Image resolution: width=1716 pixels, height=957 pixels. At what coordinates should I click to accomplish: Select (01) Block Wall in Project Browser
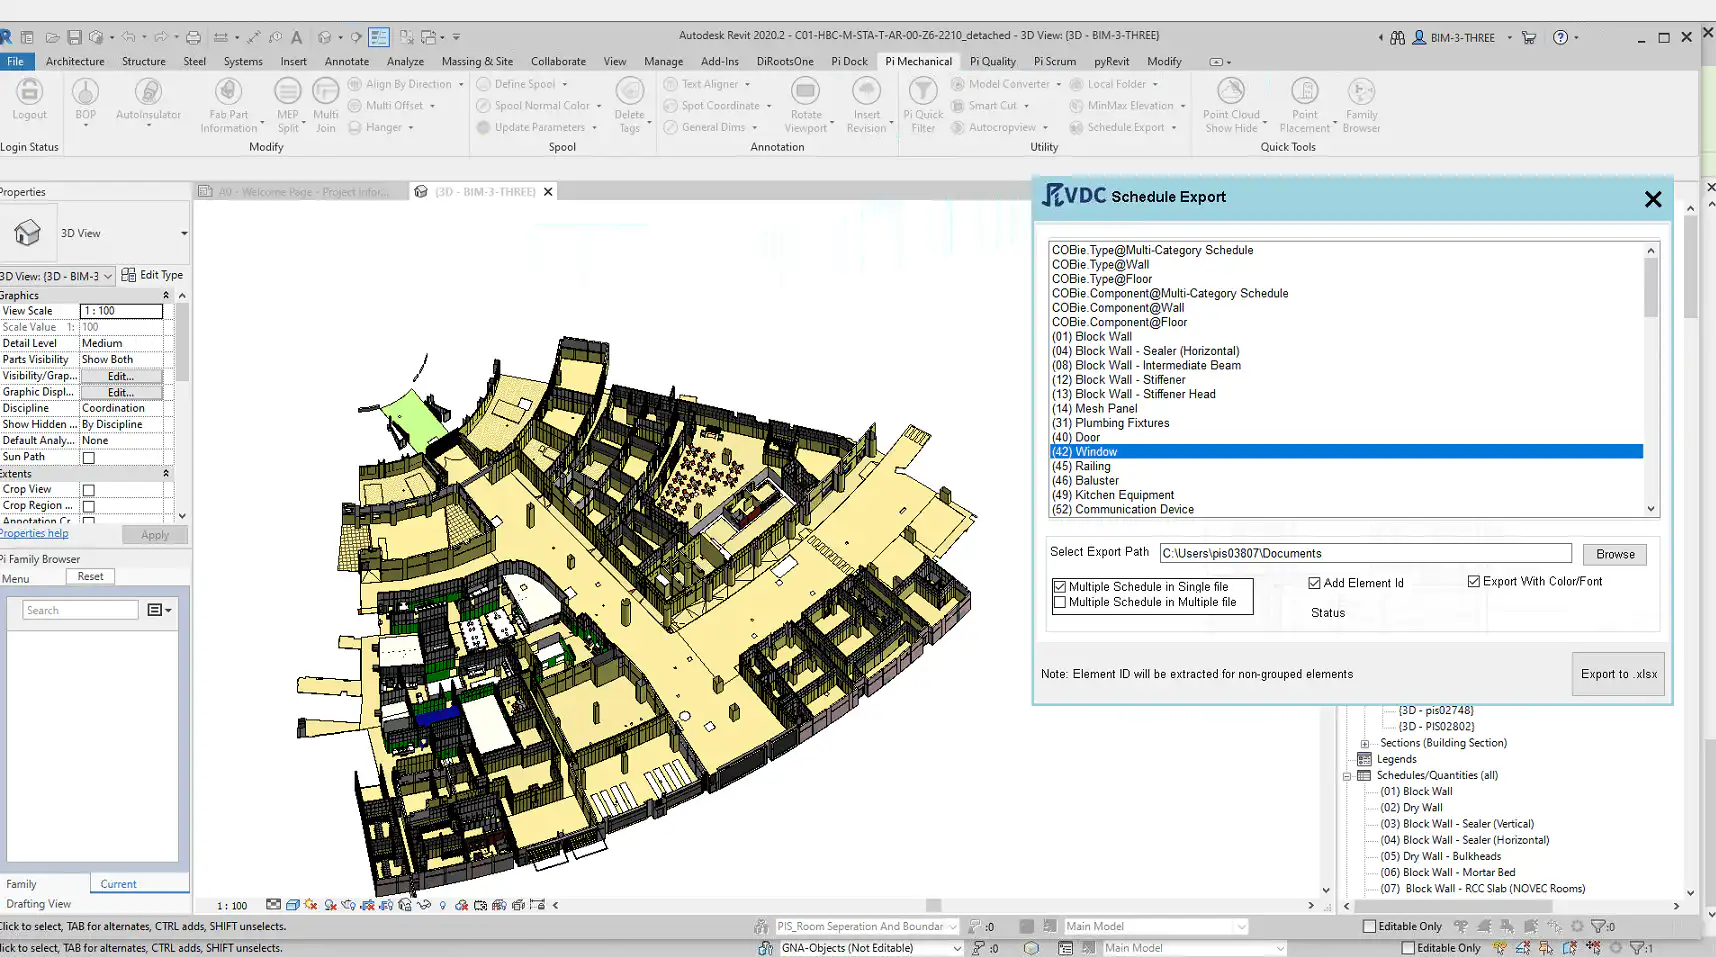[x=1417, y=792]
